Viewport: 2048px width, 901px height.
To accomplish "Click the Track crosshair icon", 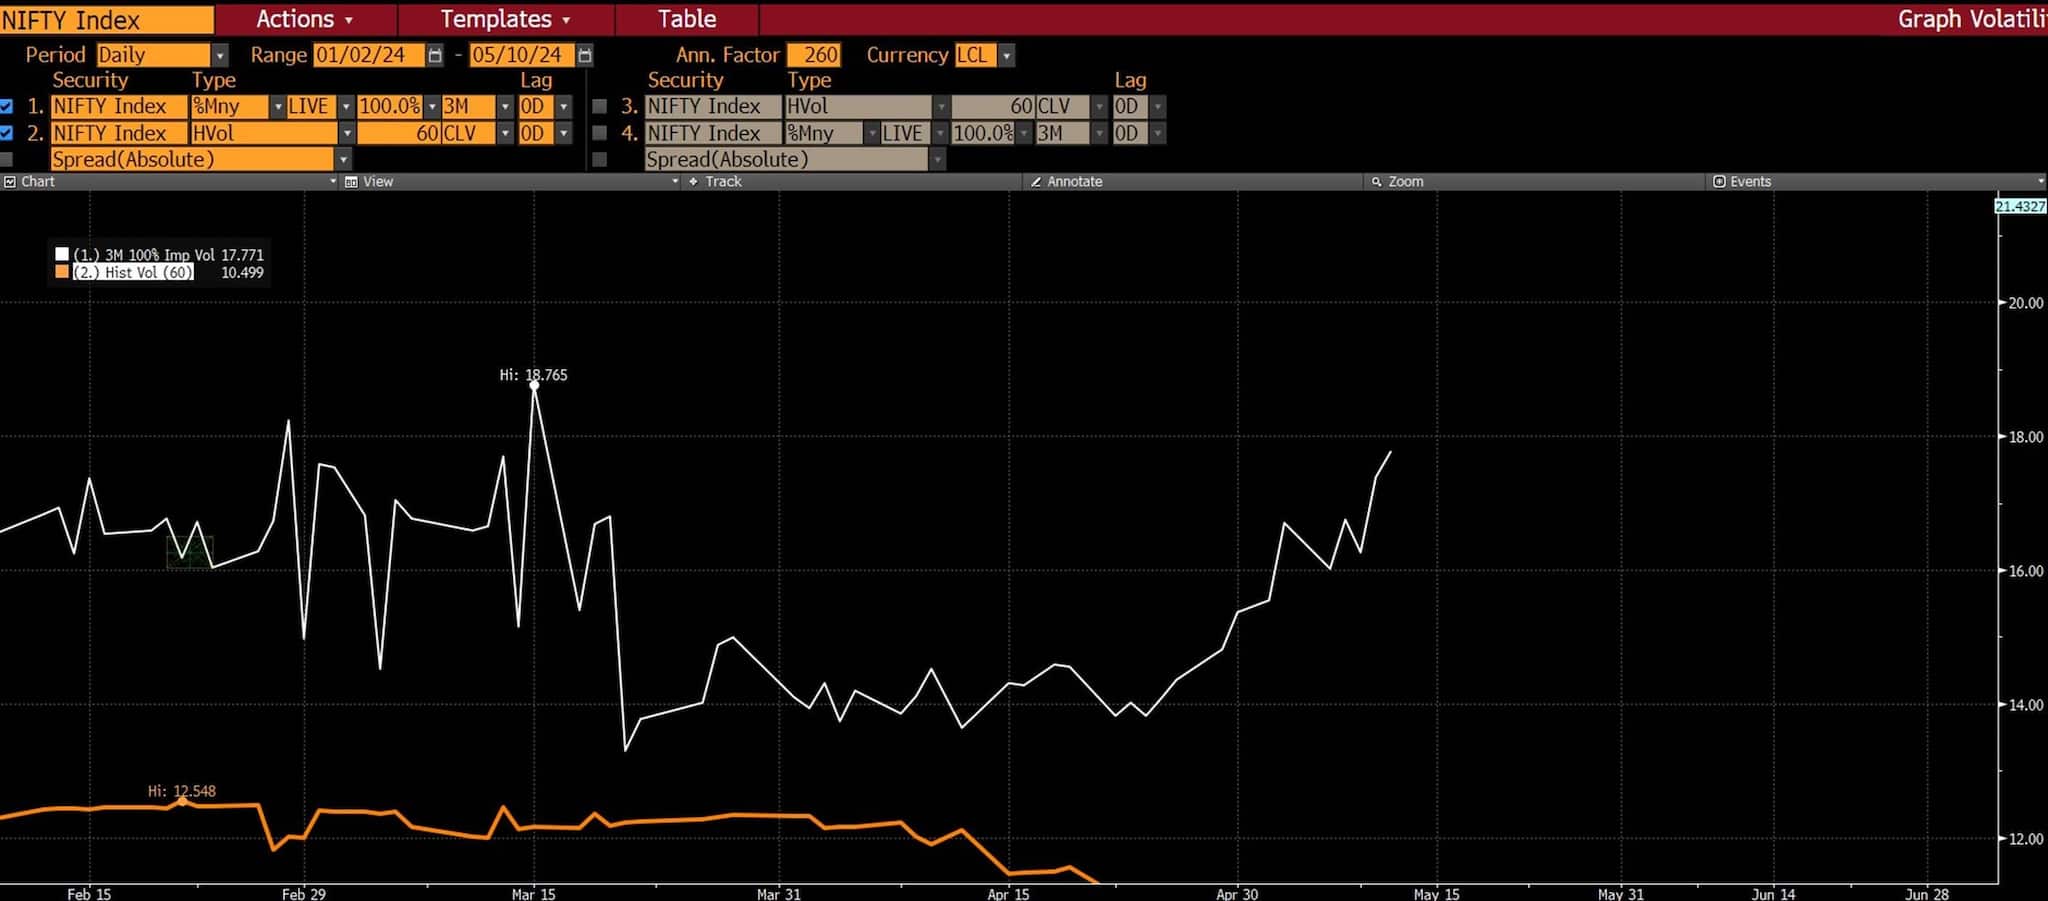I will (x=693, y=182).
